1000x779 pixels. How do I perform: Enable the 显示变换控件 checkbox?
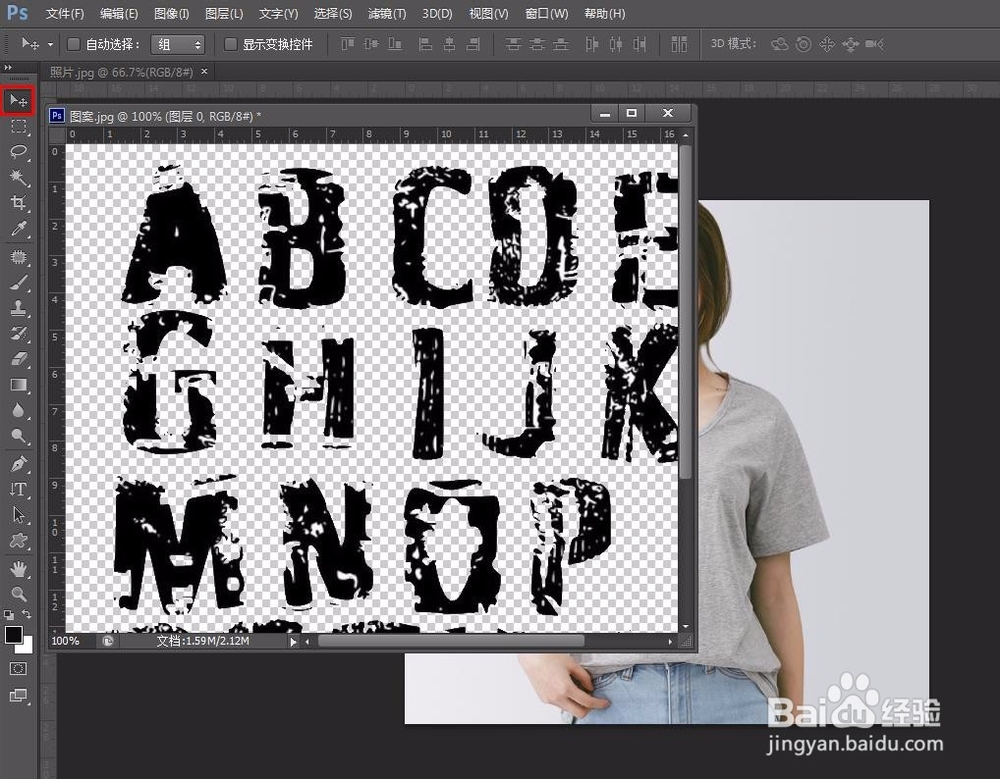230,44
